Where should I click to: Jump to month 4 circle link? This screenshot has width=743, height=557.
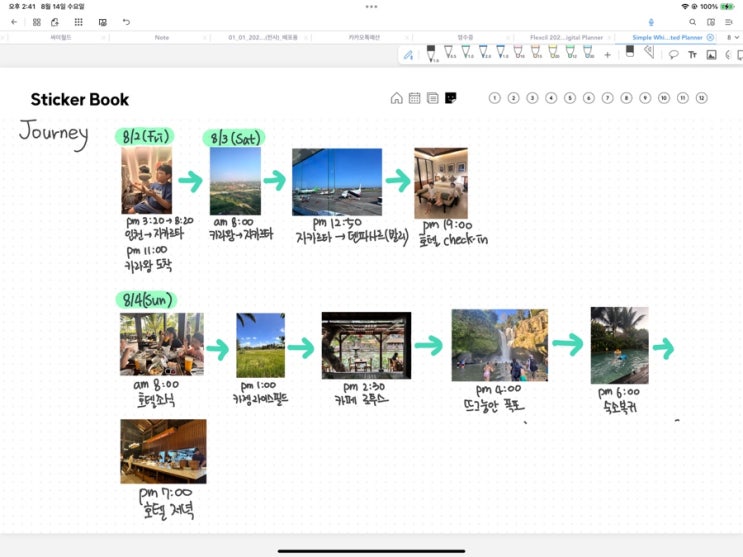[x=551, y=98]
